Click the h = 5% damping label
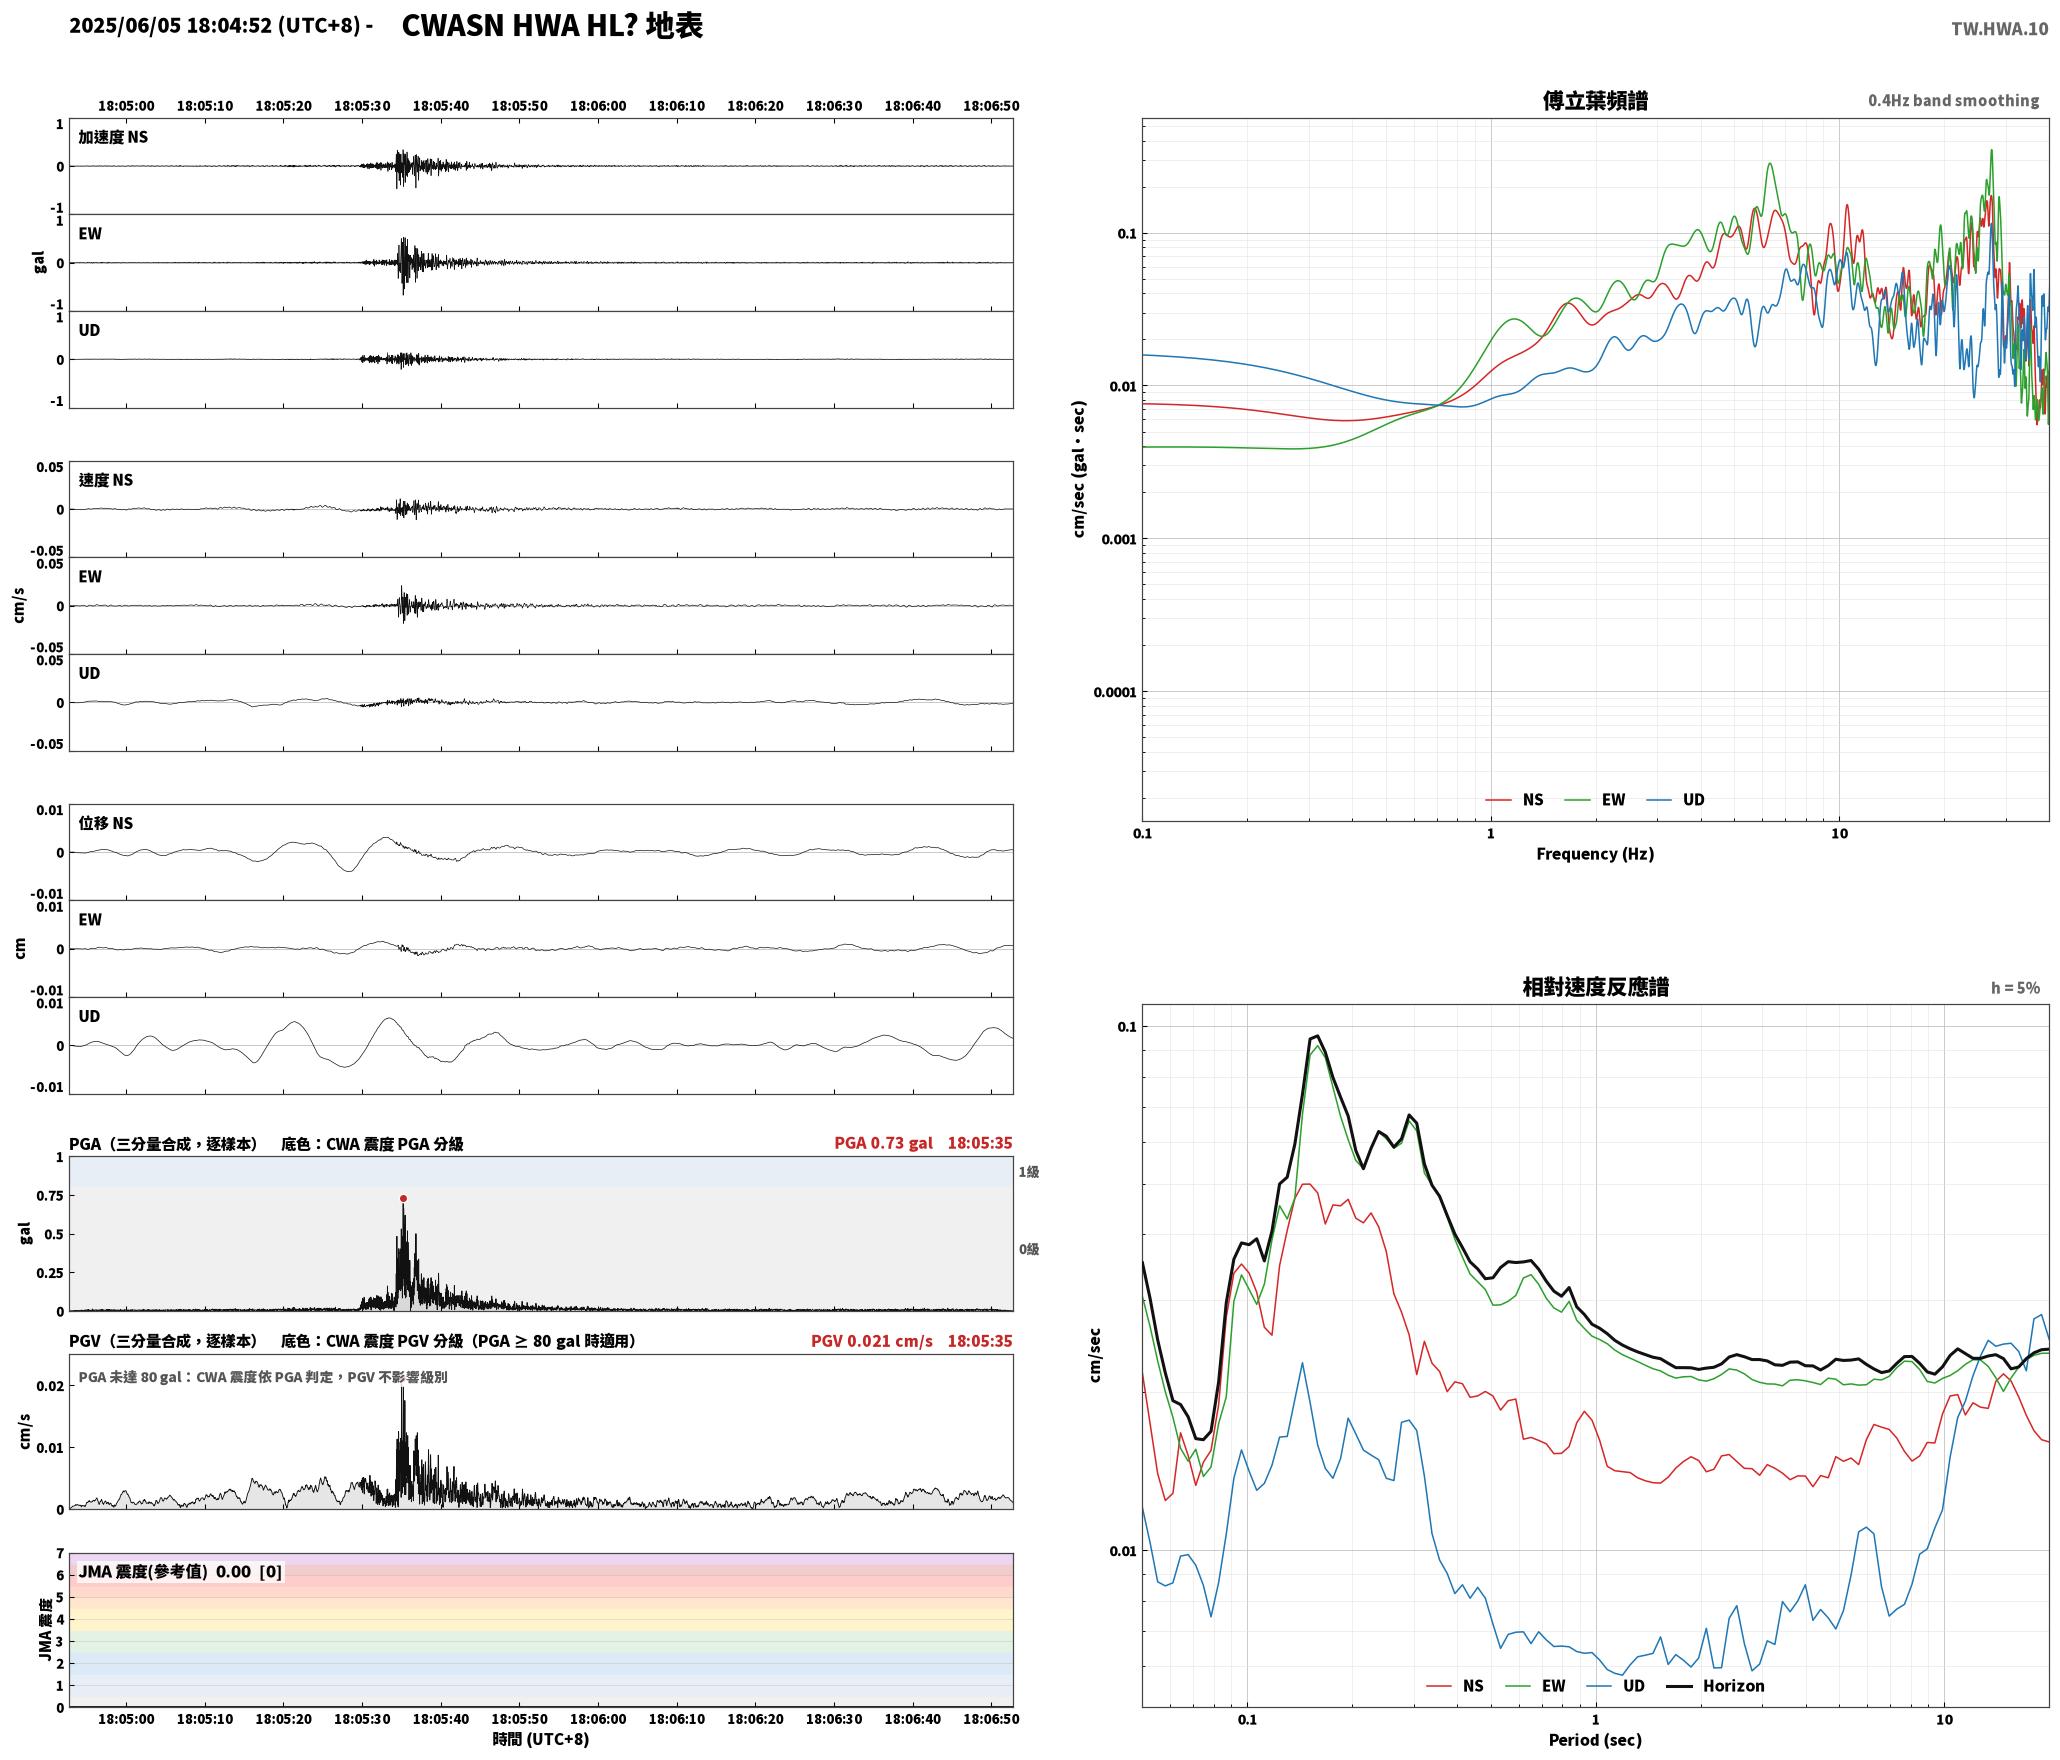Viewport: 2060px width, 1760px height. (2015, 988)
